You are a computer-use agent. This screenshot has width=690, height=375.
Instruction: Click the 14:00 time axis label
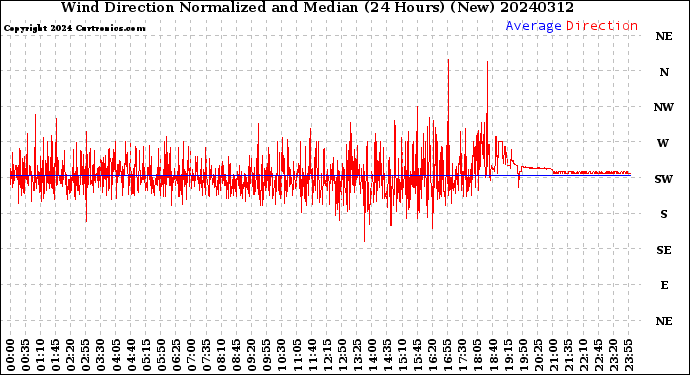(372, 355)
